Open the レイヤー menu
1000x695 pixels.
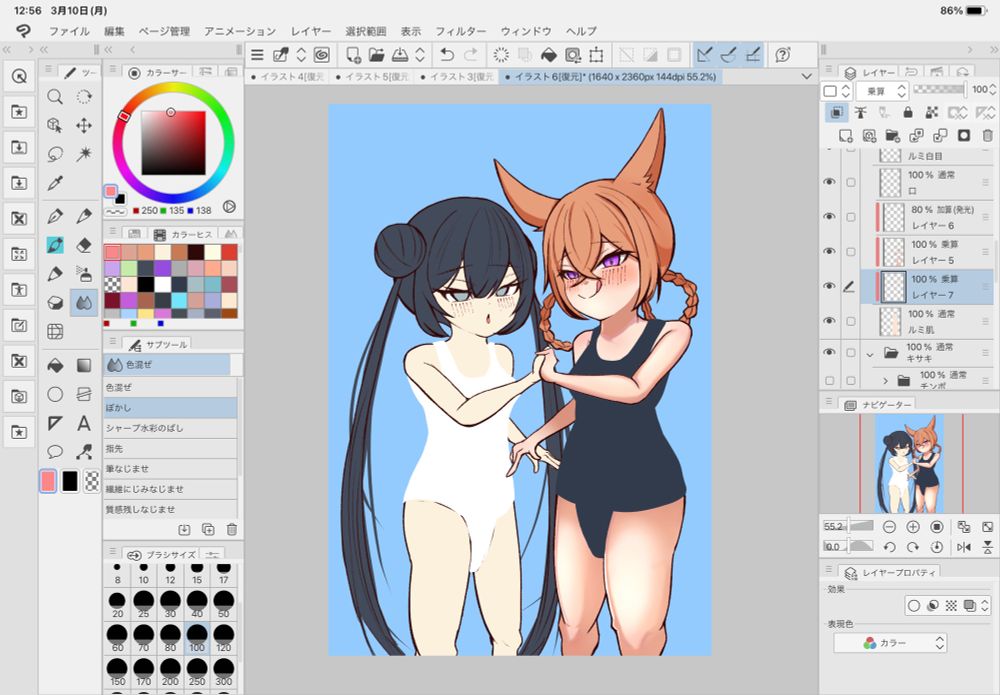(x=311, y=31)
